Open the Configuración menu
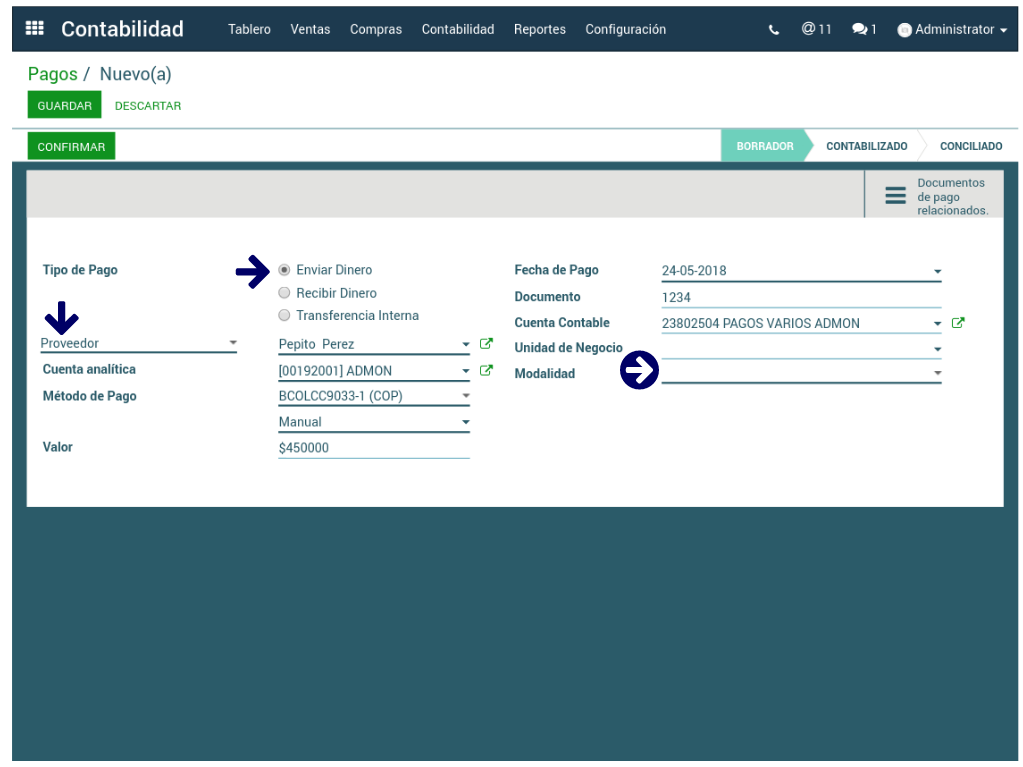The image size is (1023, 767). [625, 29]
